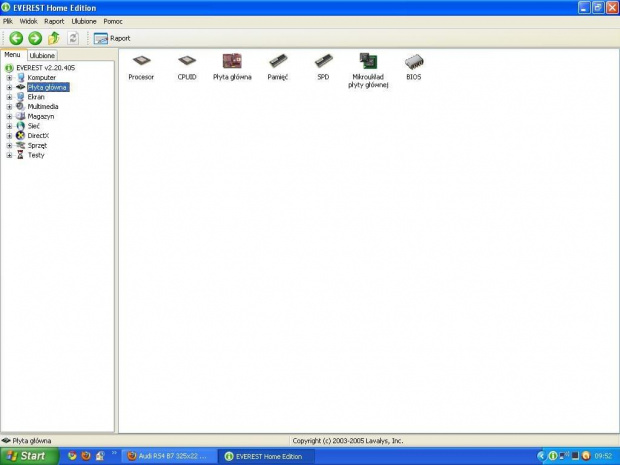Viewport: 620px width, 465px height.
Task: Open the Procesor icon in the content pane
Action: point(141,67)
